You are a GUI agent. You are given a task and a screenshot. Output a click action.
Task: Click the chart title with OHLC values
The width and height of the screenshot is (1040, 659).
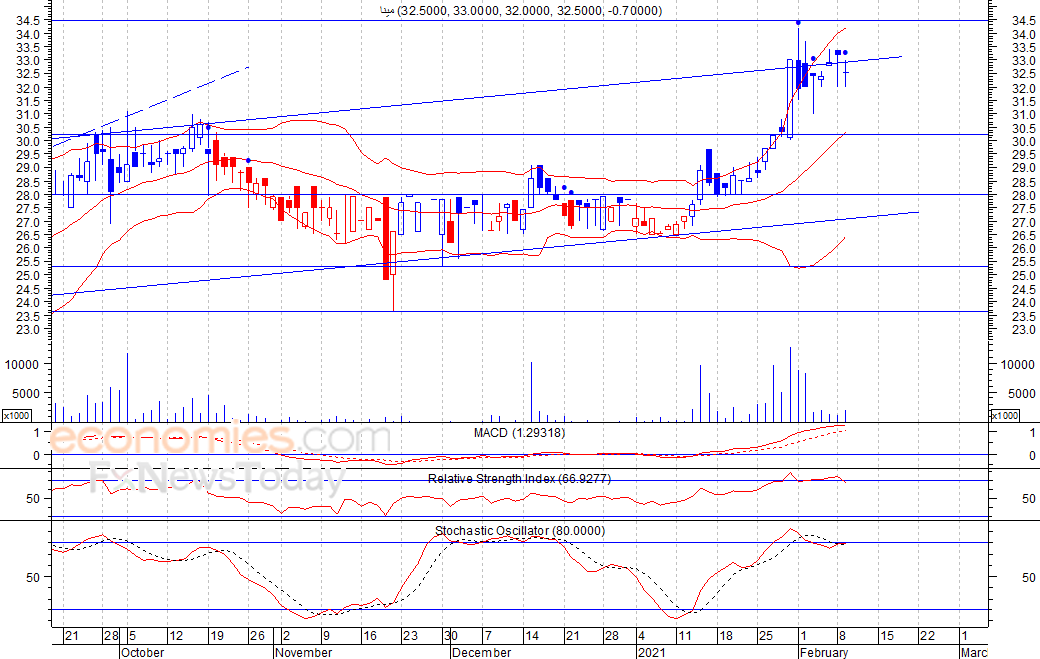519,11
